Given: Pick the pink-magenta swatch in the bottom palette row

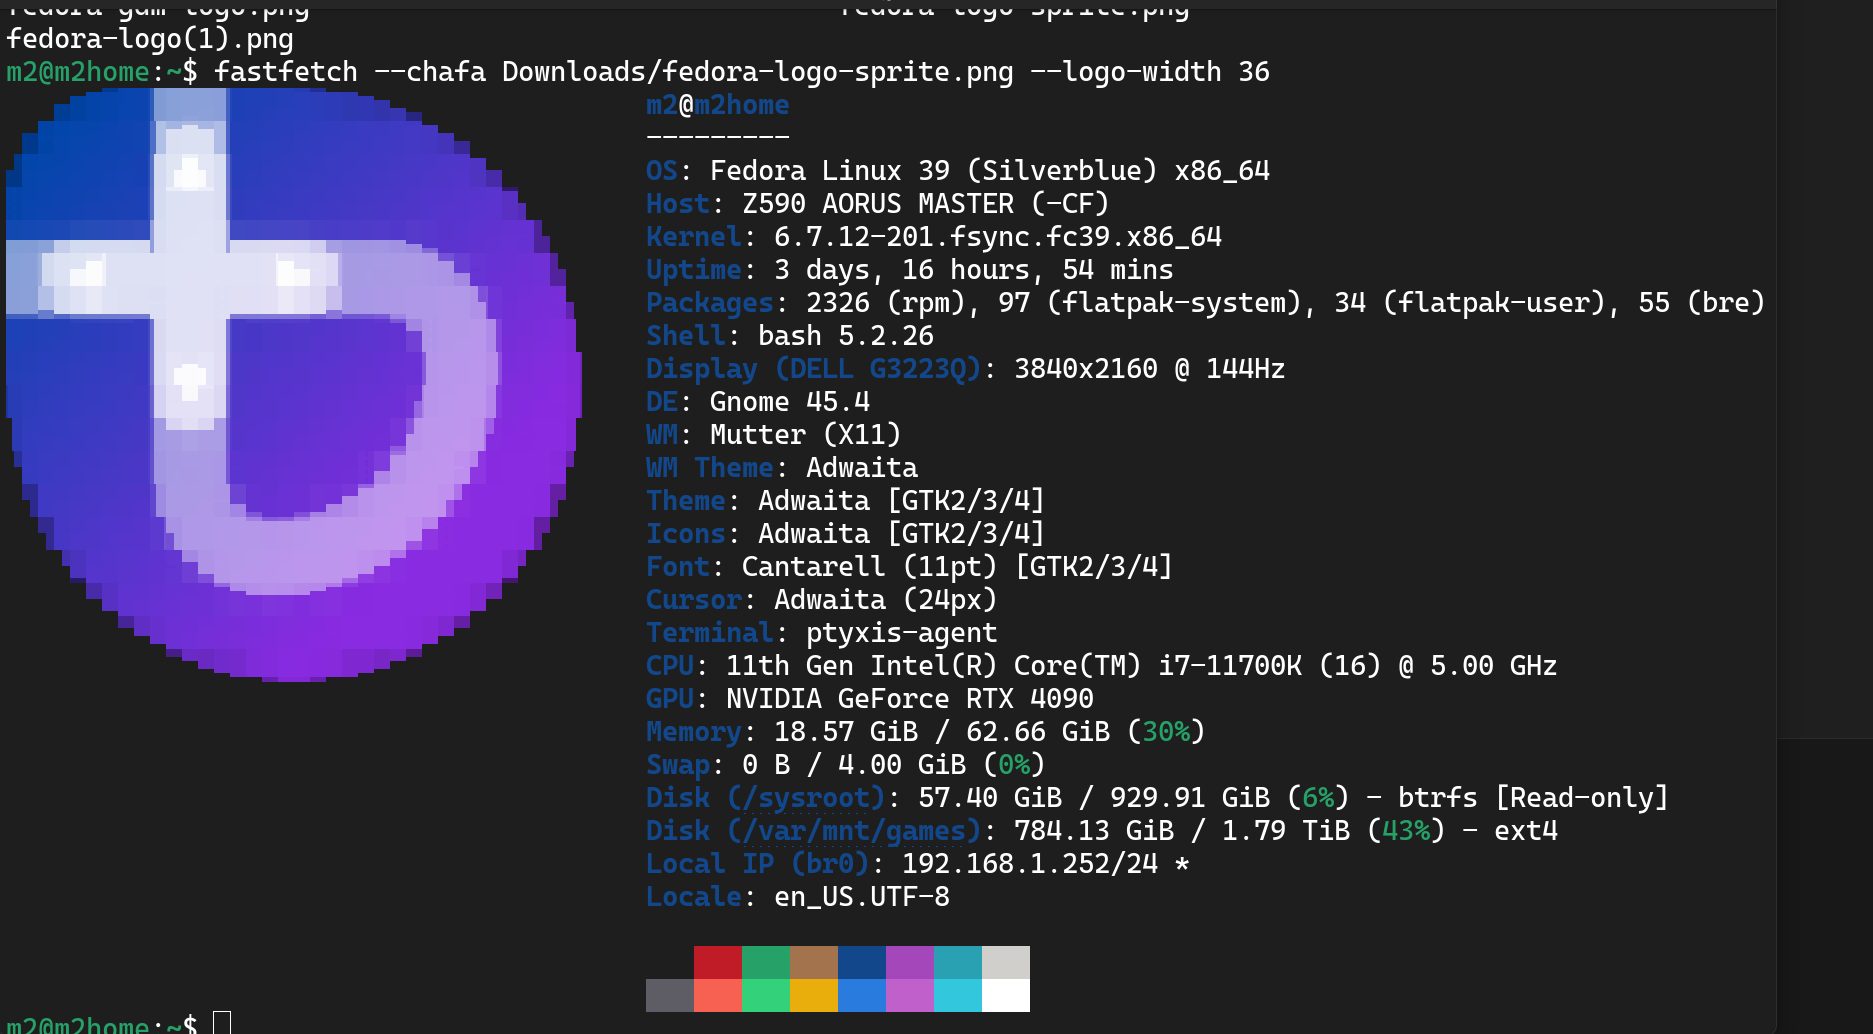Looking at the screenshot, I should click(x=910, y=995).
